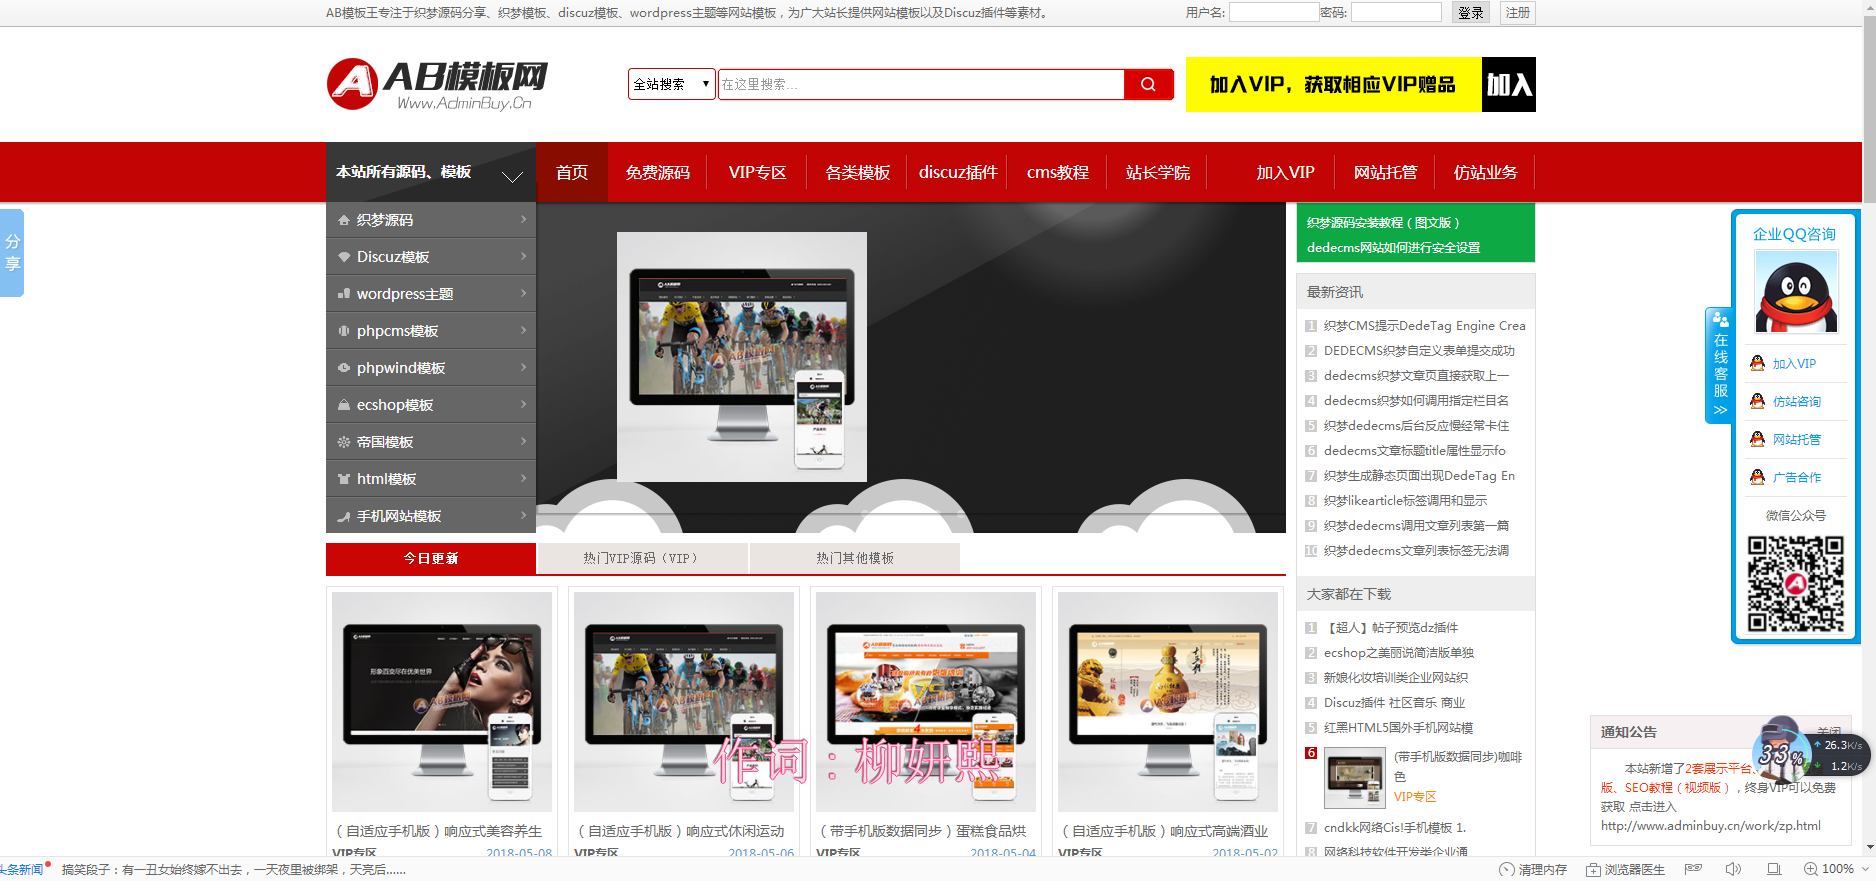Screen dimensions: 1876x881
Task: Expand the wordpress主题 submenu arrow
Action: 523,293
